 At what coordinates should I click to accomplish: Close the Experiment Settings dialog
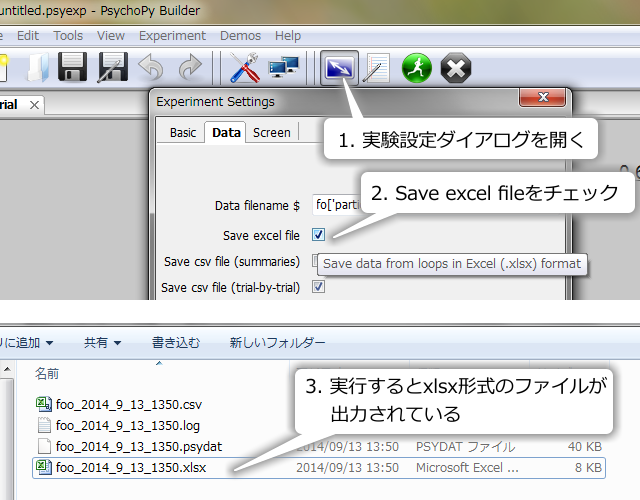(542, 97)
